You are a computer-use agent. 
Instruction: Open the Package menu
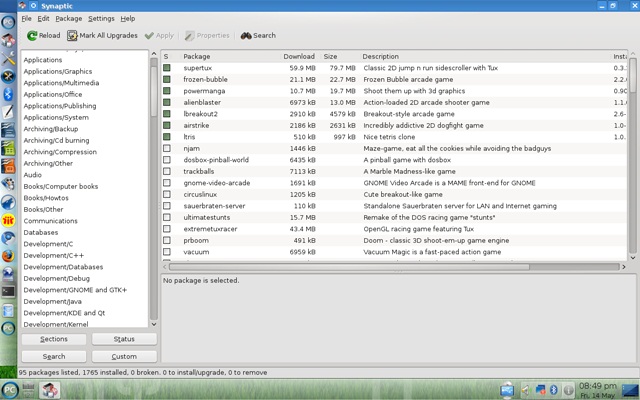[x=69, y=18]
